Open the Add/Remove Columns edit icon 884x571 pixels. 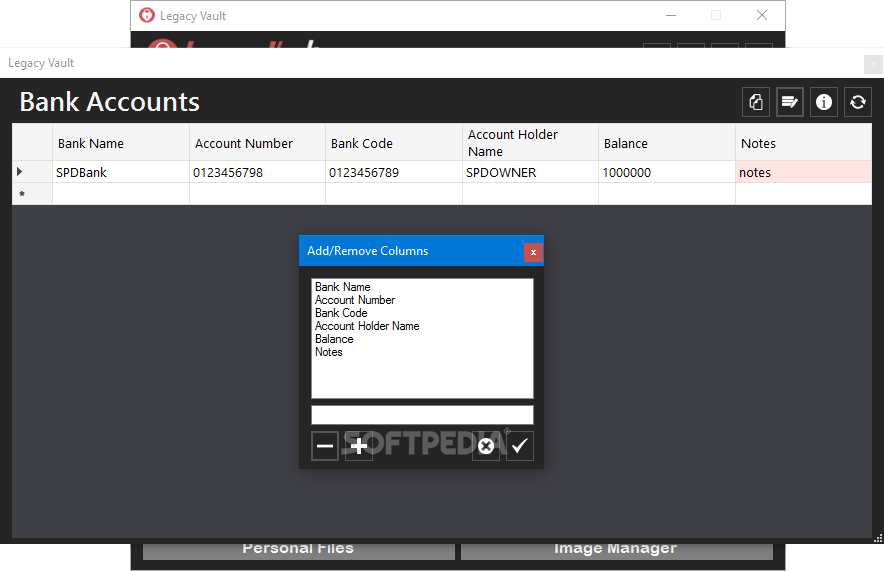pos(789,102)
